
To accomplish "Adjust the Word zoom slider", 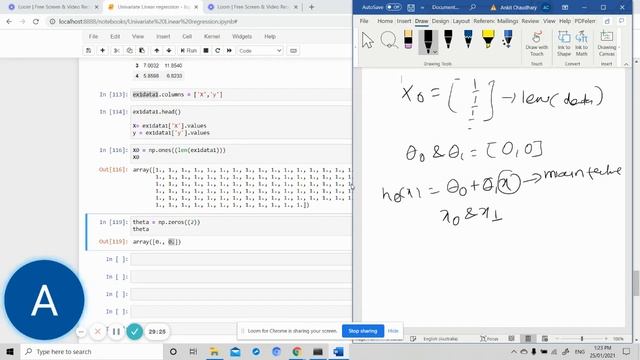I will tap(582, 339).
